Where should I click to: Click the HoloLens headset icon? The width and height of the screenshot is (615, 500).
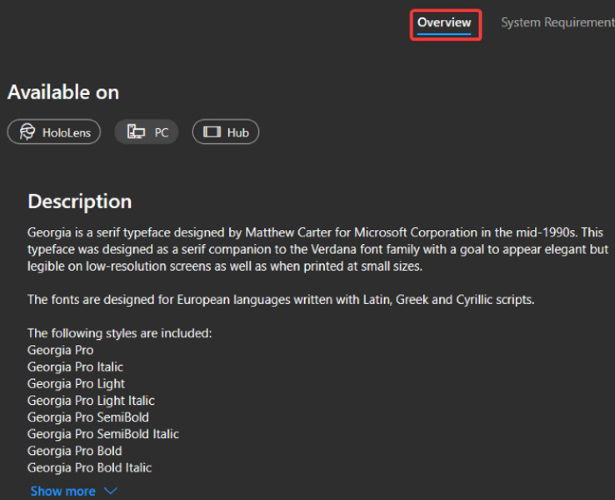(x=27, y=132)
